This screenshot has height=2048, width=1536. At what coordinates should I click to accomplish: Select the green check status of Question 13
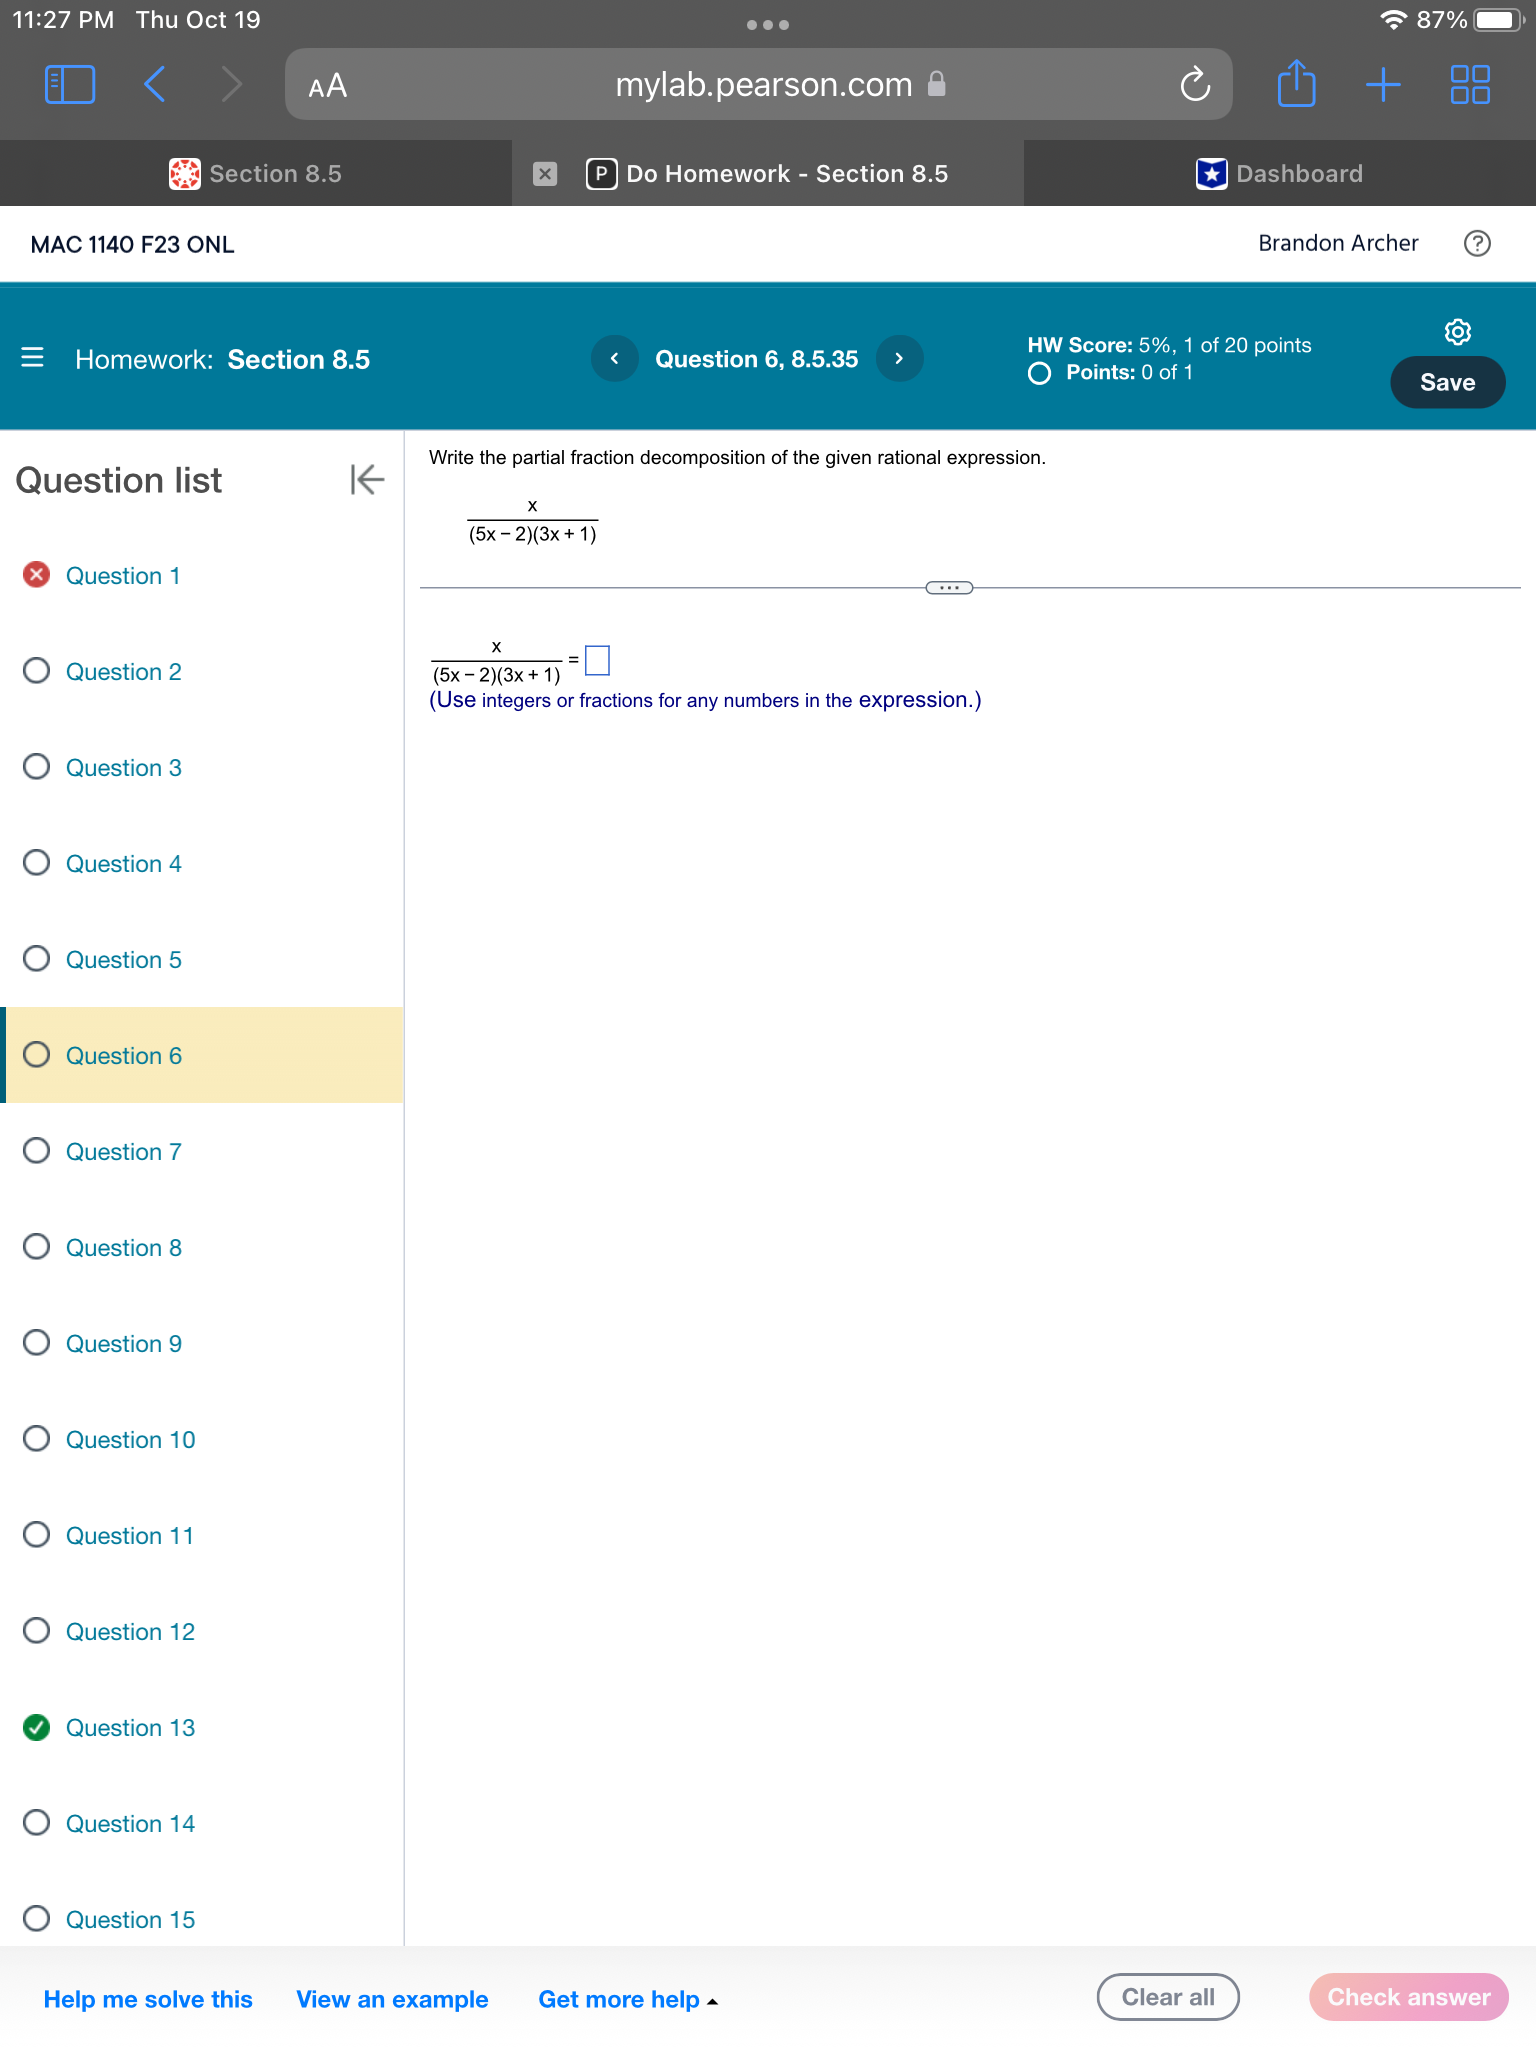[37, 1727]
